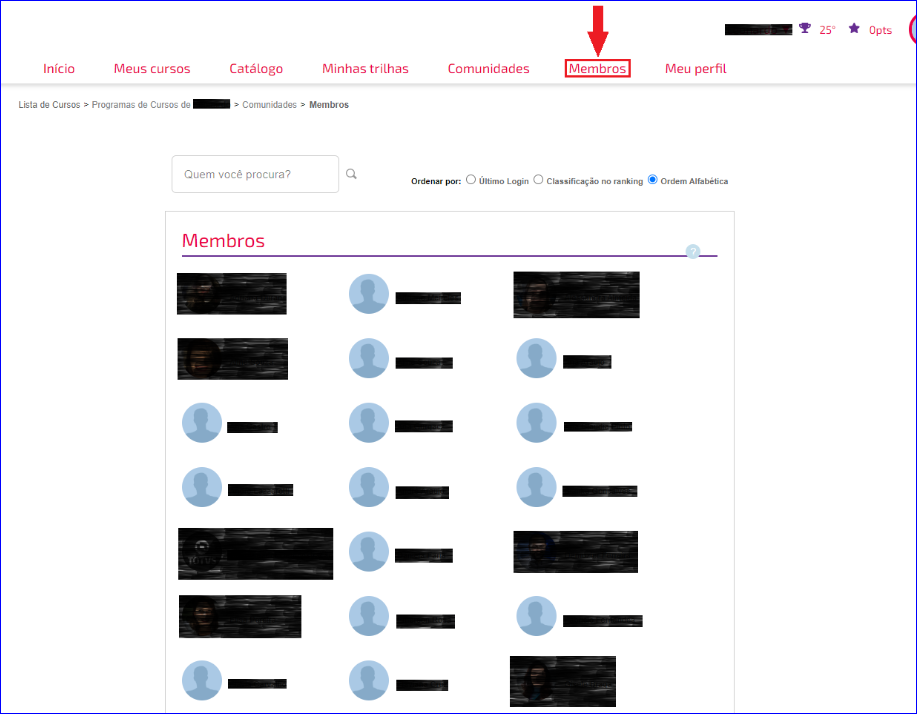Screen dimensions: 917x714
Task: Click the search magnifier icon
Action: point(351,174)
